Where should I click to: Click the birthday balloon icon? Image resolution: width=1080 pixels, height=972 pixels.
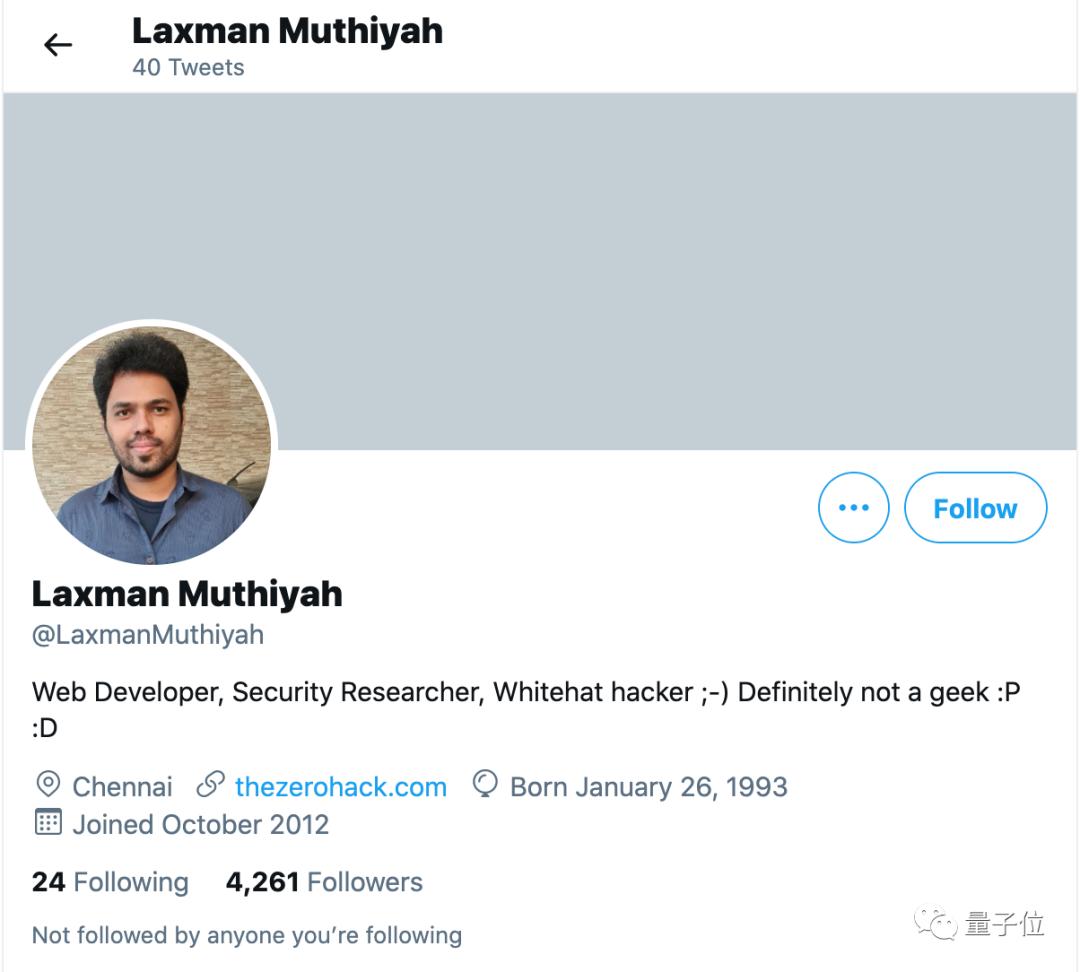tap(485, 785)
